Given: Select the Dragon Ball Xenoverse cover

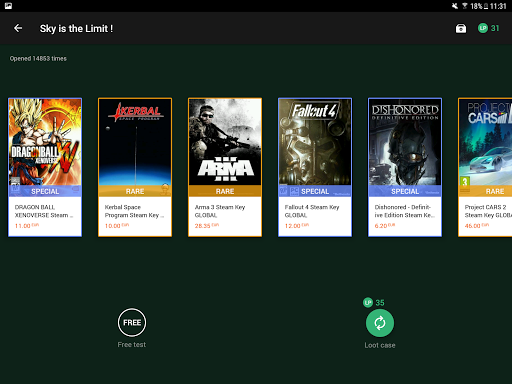Looking at the screenshot, I should (45, 142).
